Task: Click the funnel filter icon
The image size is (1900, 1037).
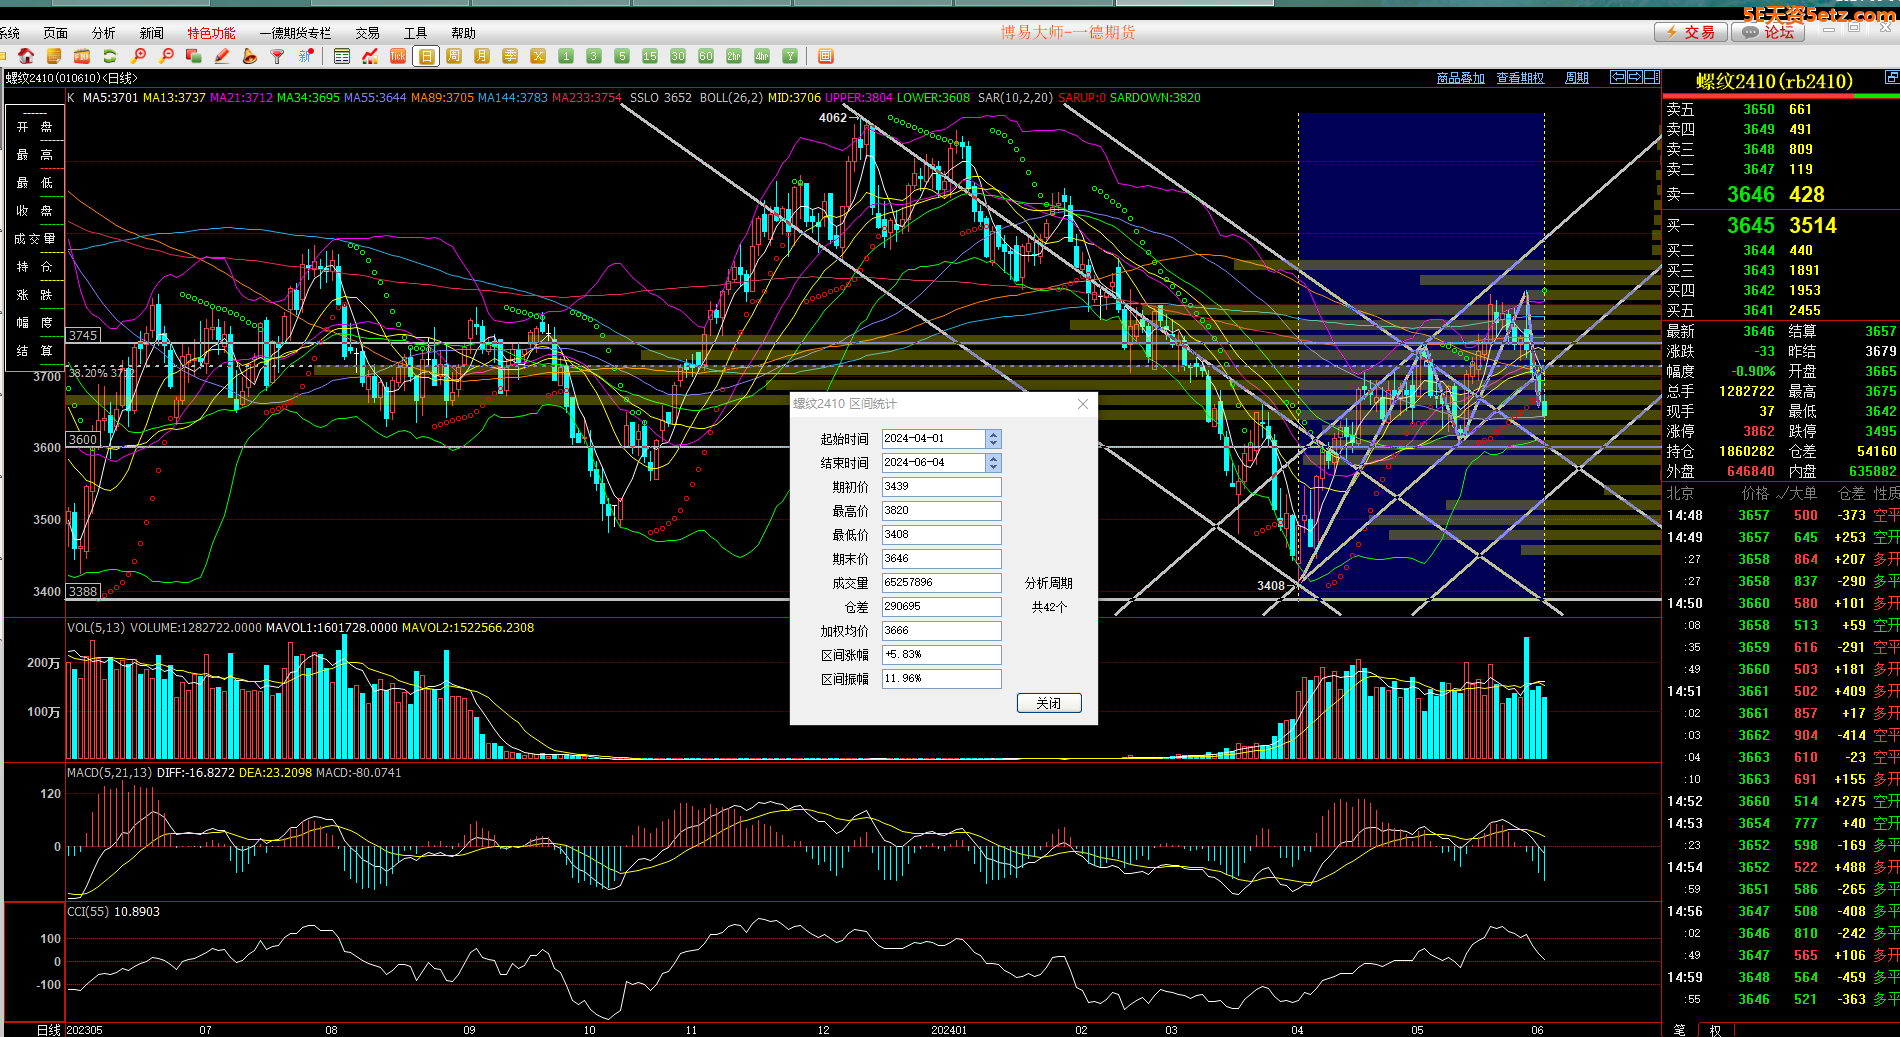Action: coord(278,56)
